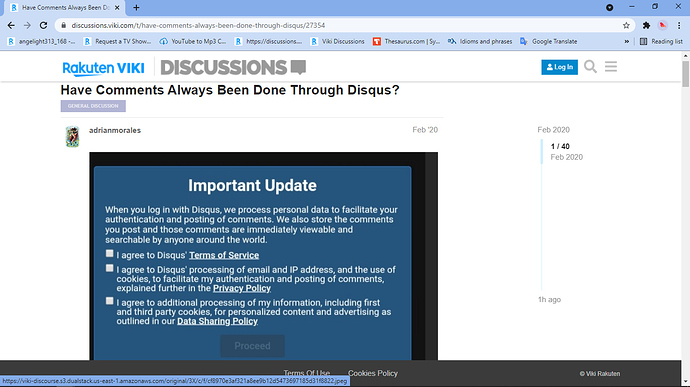Open the Important Update embedded image
This screenshot has width=690, height=387.
pyautogui.click(x=264, y=256)
